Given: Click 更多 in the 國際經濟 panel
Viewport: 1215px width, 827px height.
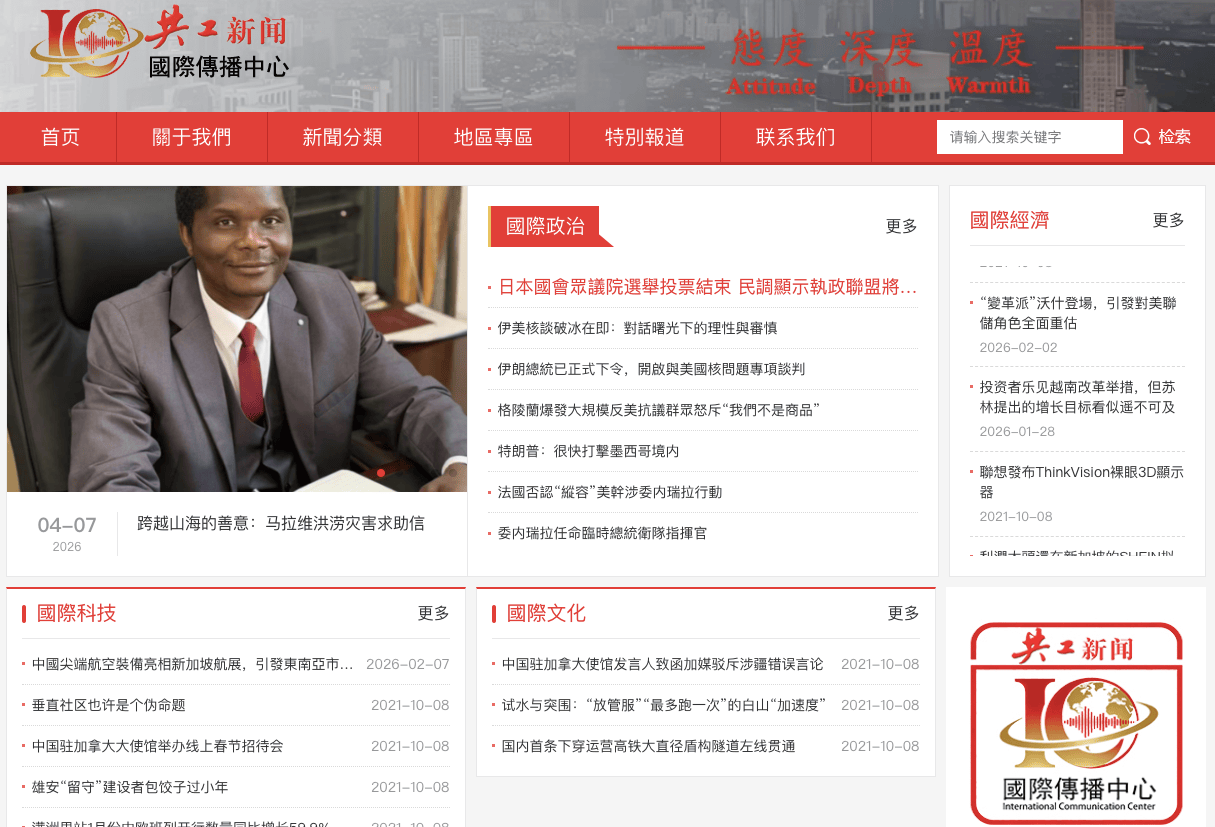Looking at the screenshot, I should 1168,220.
